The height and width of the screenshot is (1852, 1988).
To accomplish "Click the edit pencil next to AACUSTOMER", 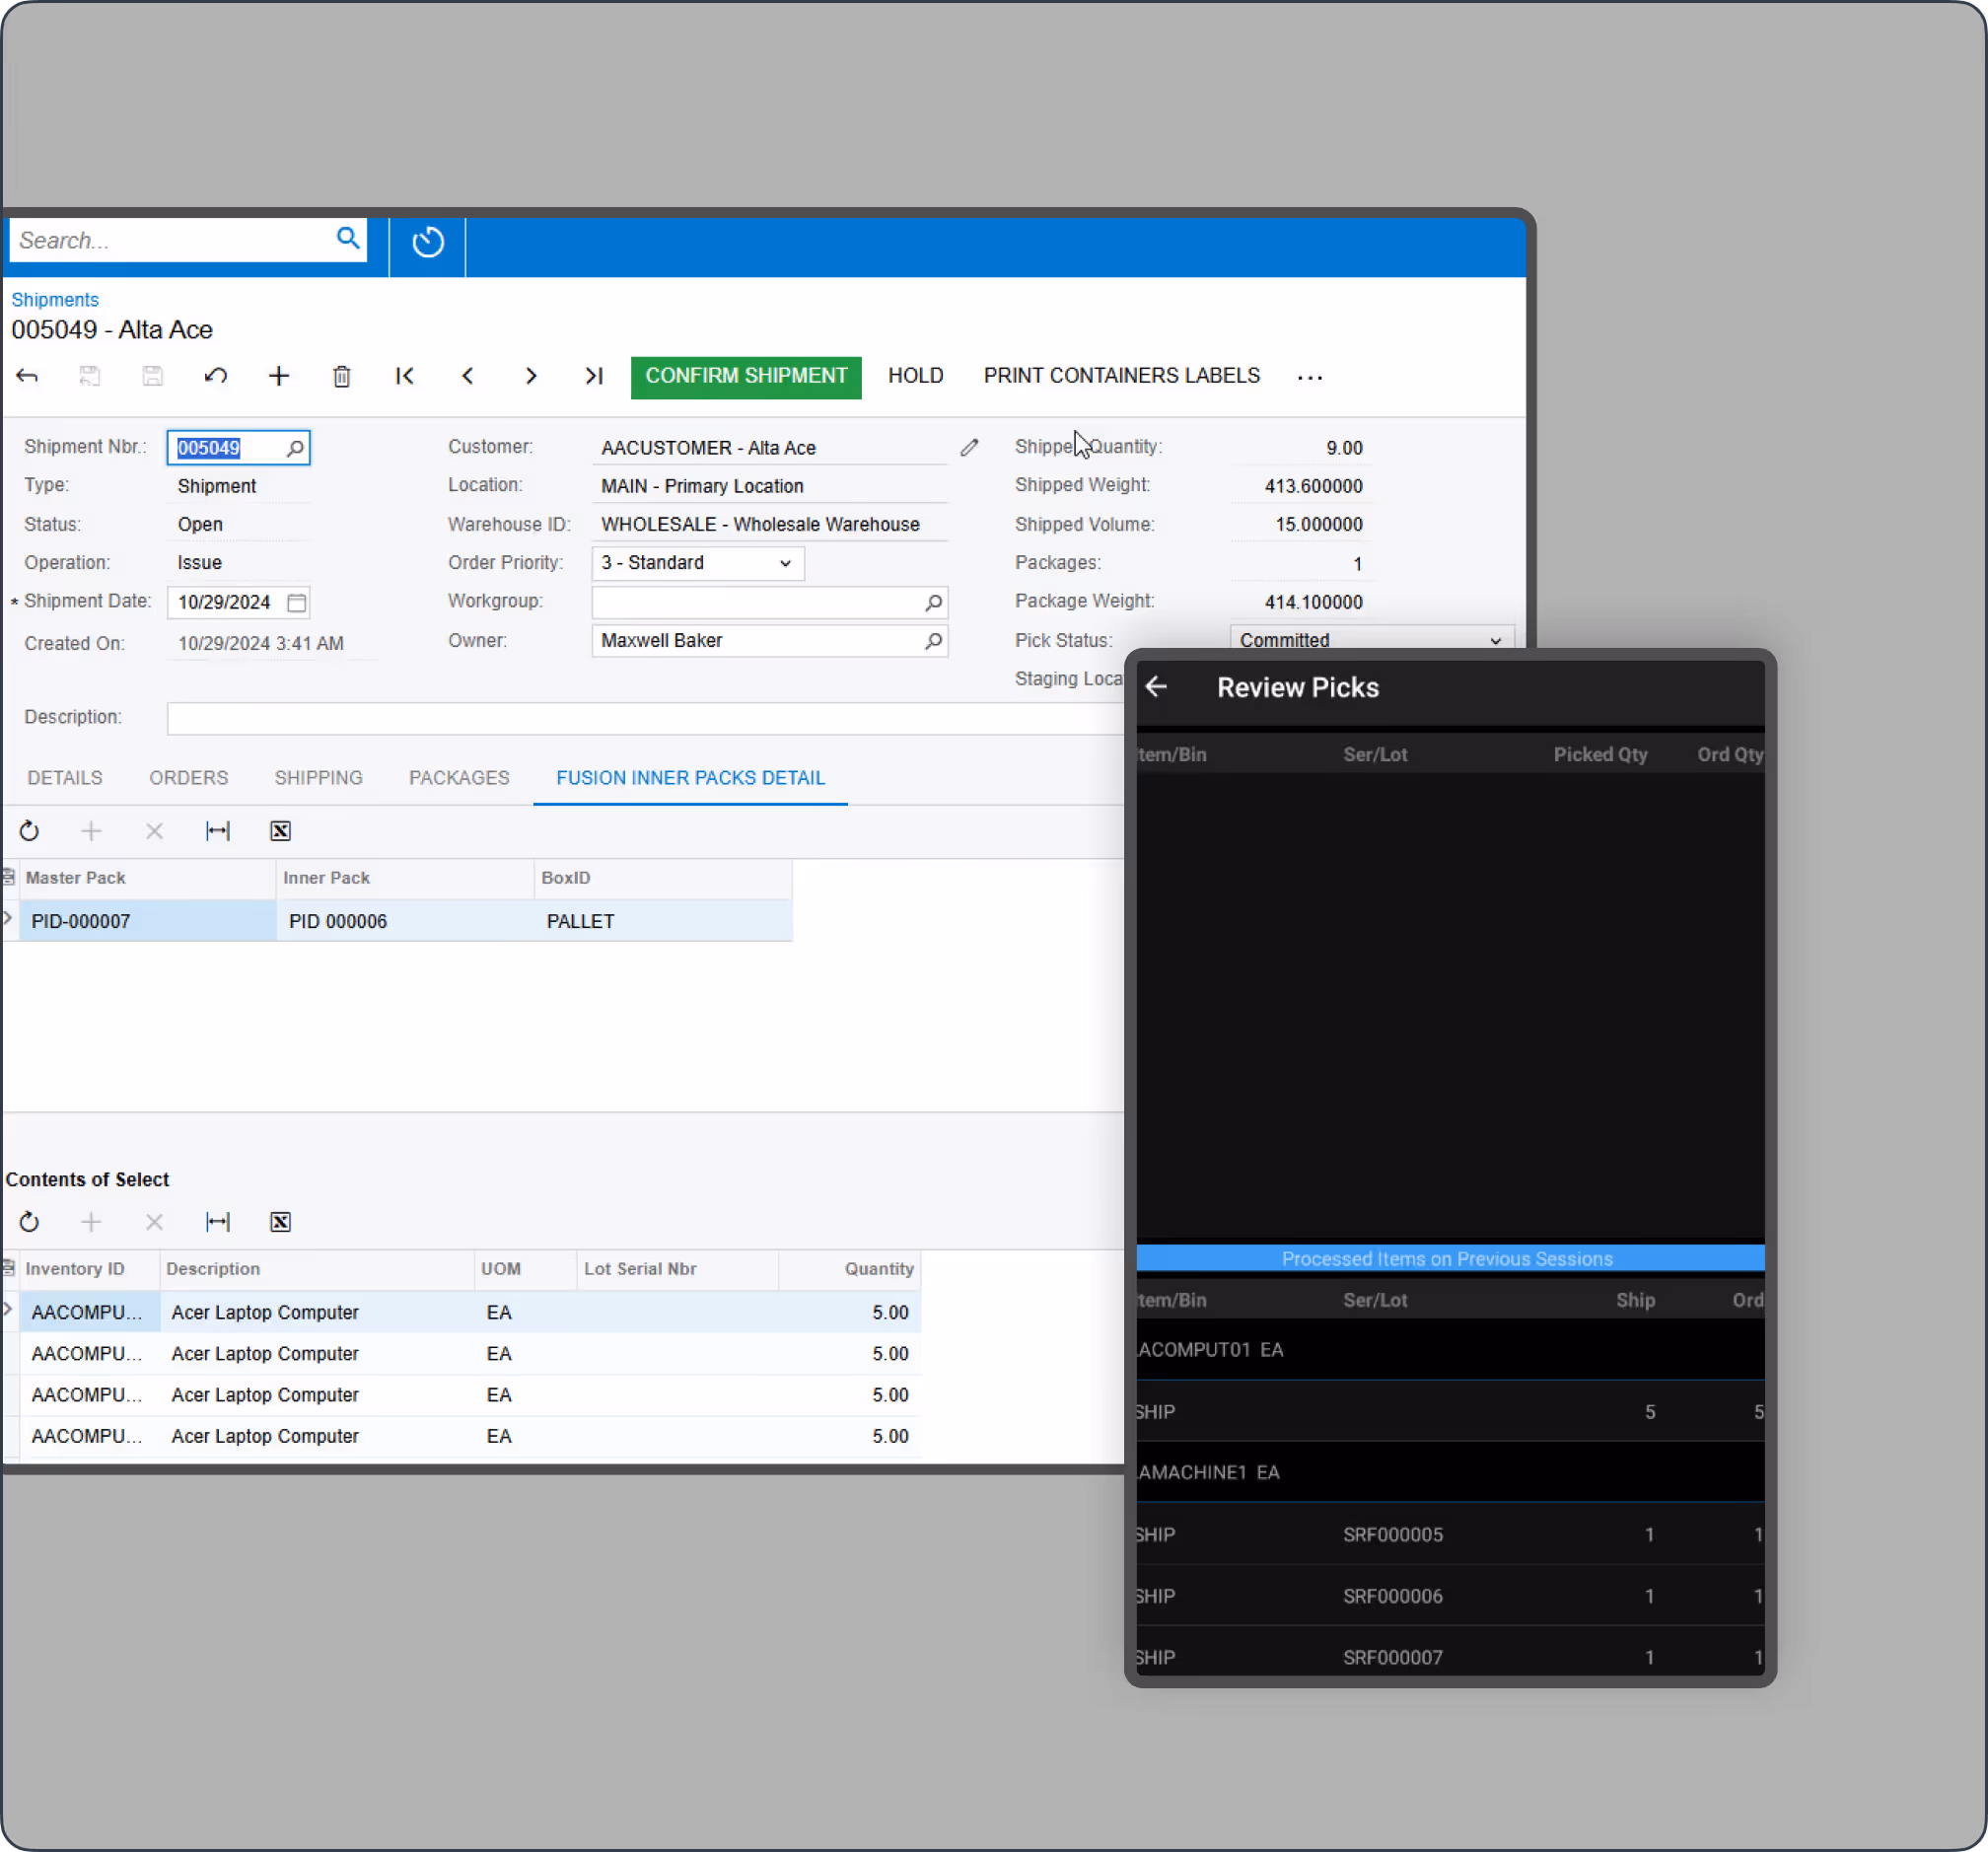I will pyautogui.click(x=968, y=447).
